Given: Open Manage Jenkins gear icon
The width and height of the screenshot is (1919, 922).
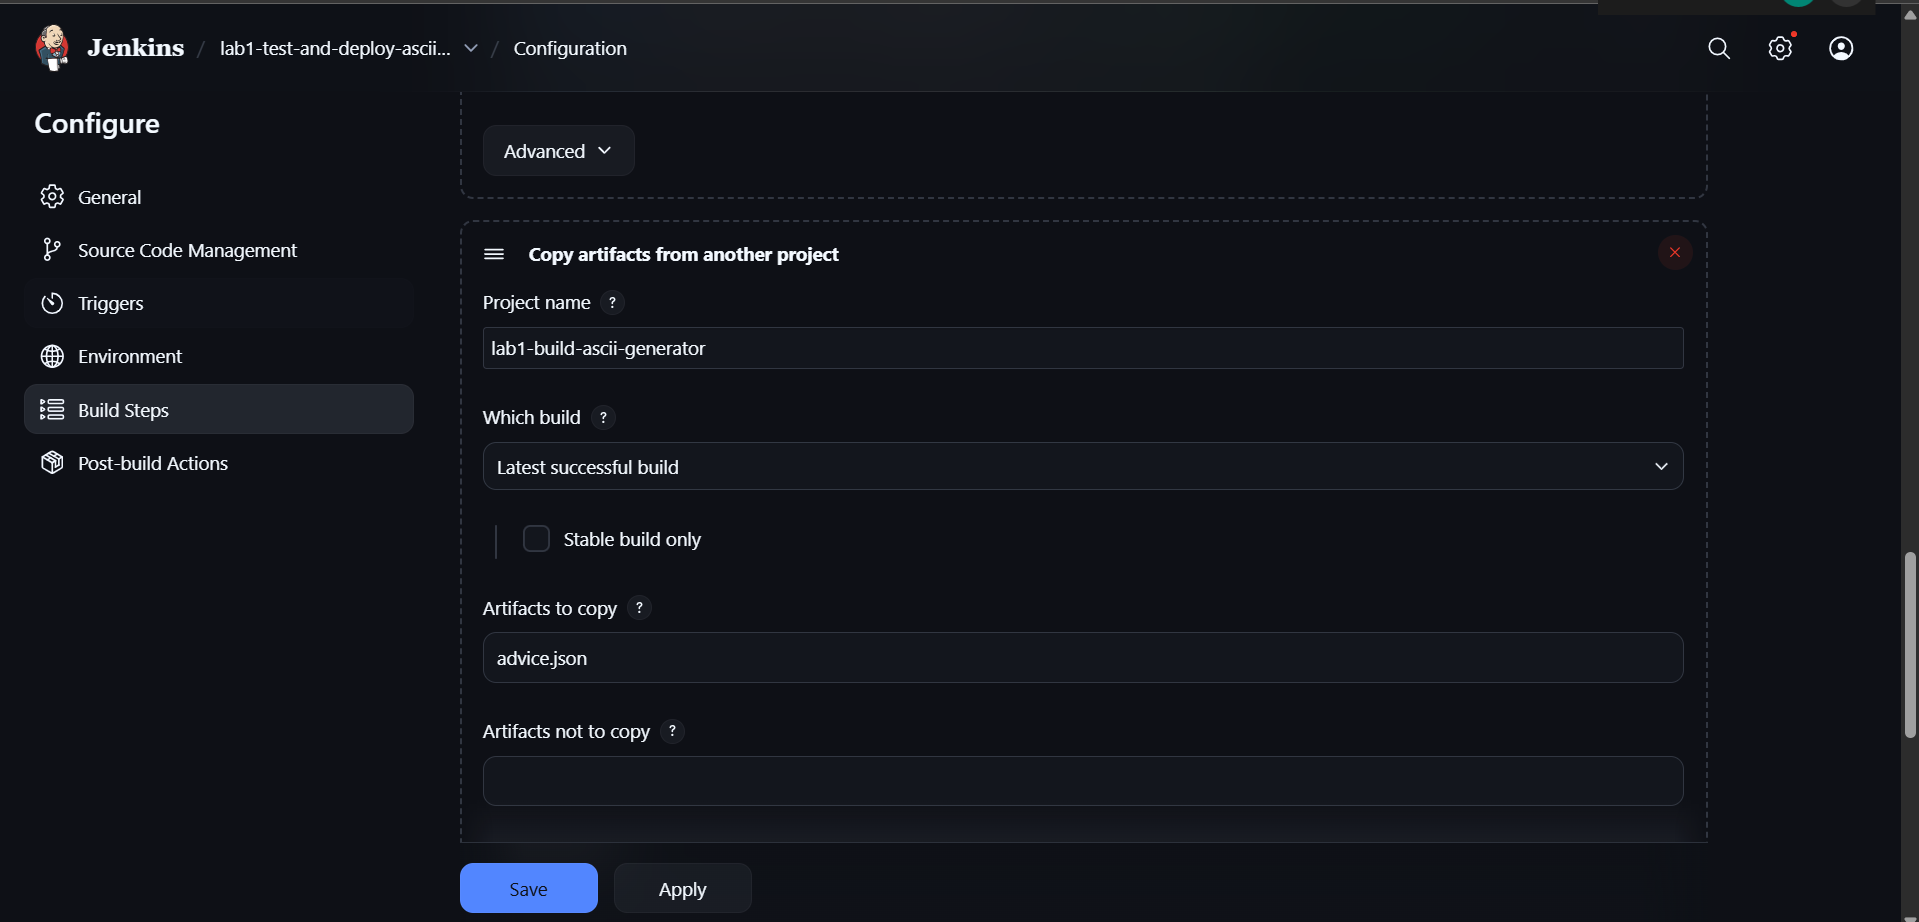Looking at the screenshot, I should click(1780, 48).
